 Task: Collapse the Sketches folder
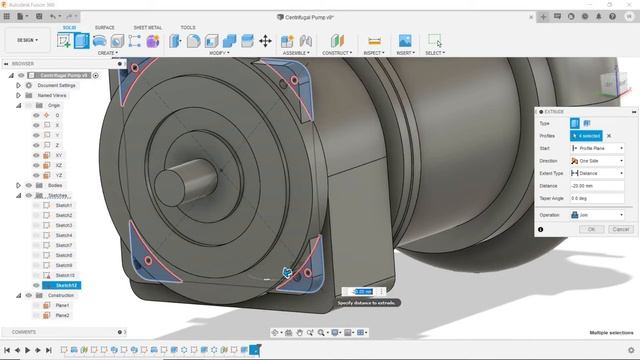click(18, 196)
